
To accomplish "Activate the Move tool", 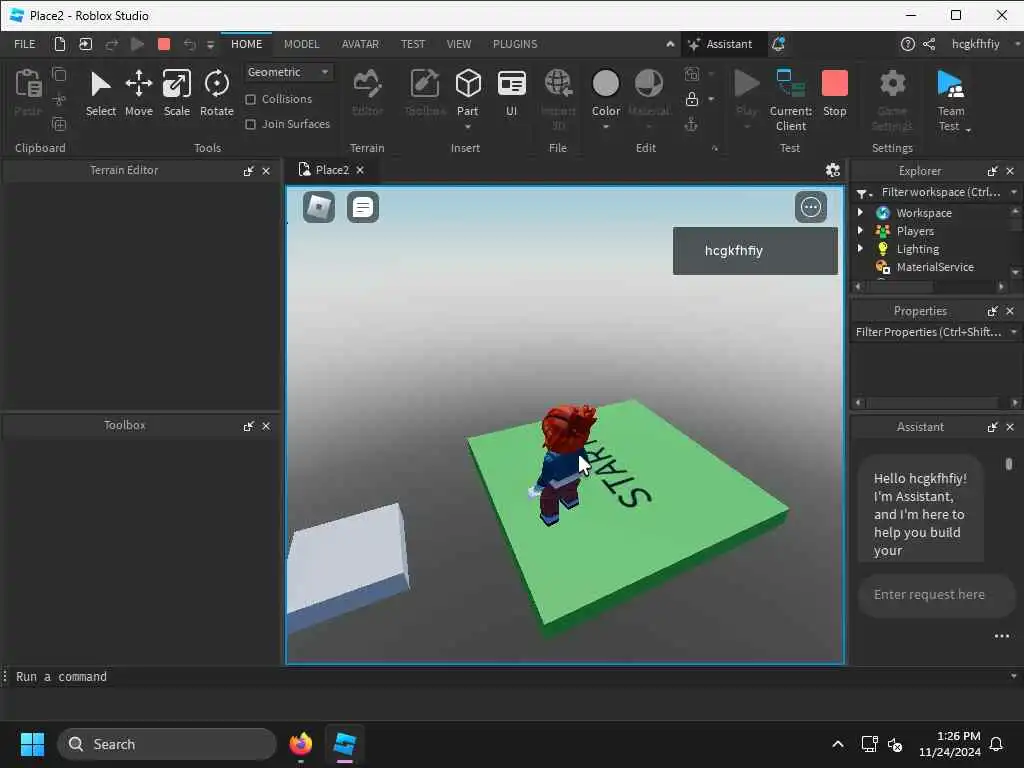I will pyautogui.click(x=138, y=93).
